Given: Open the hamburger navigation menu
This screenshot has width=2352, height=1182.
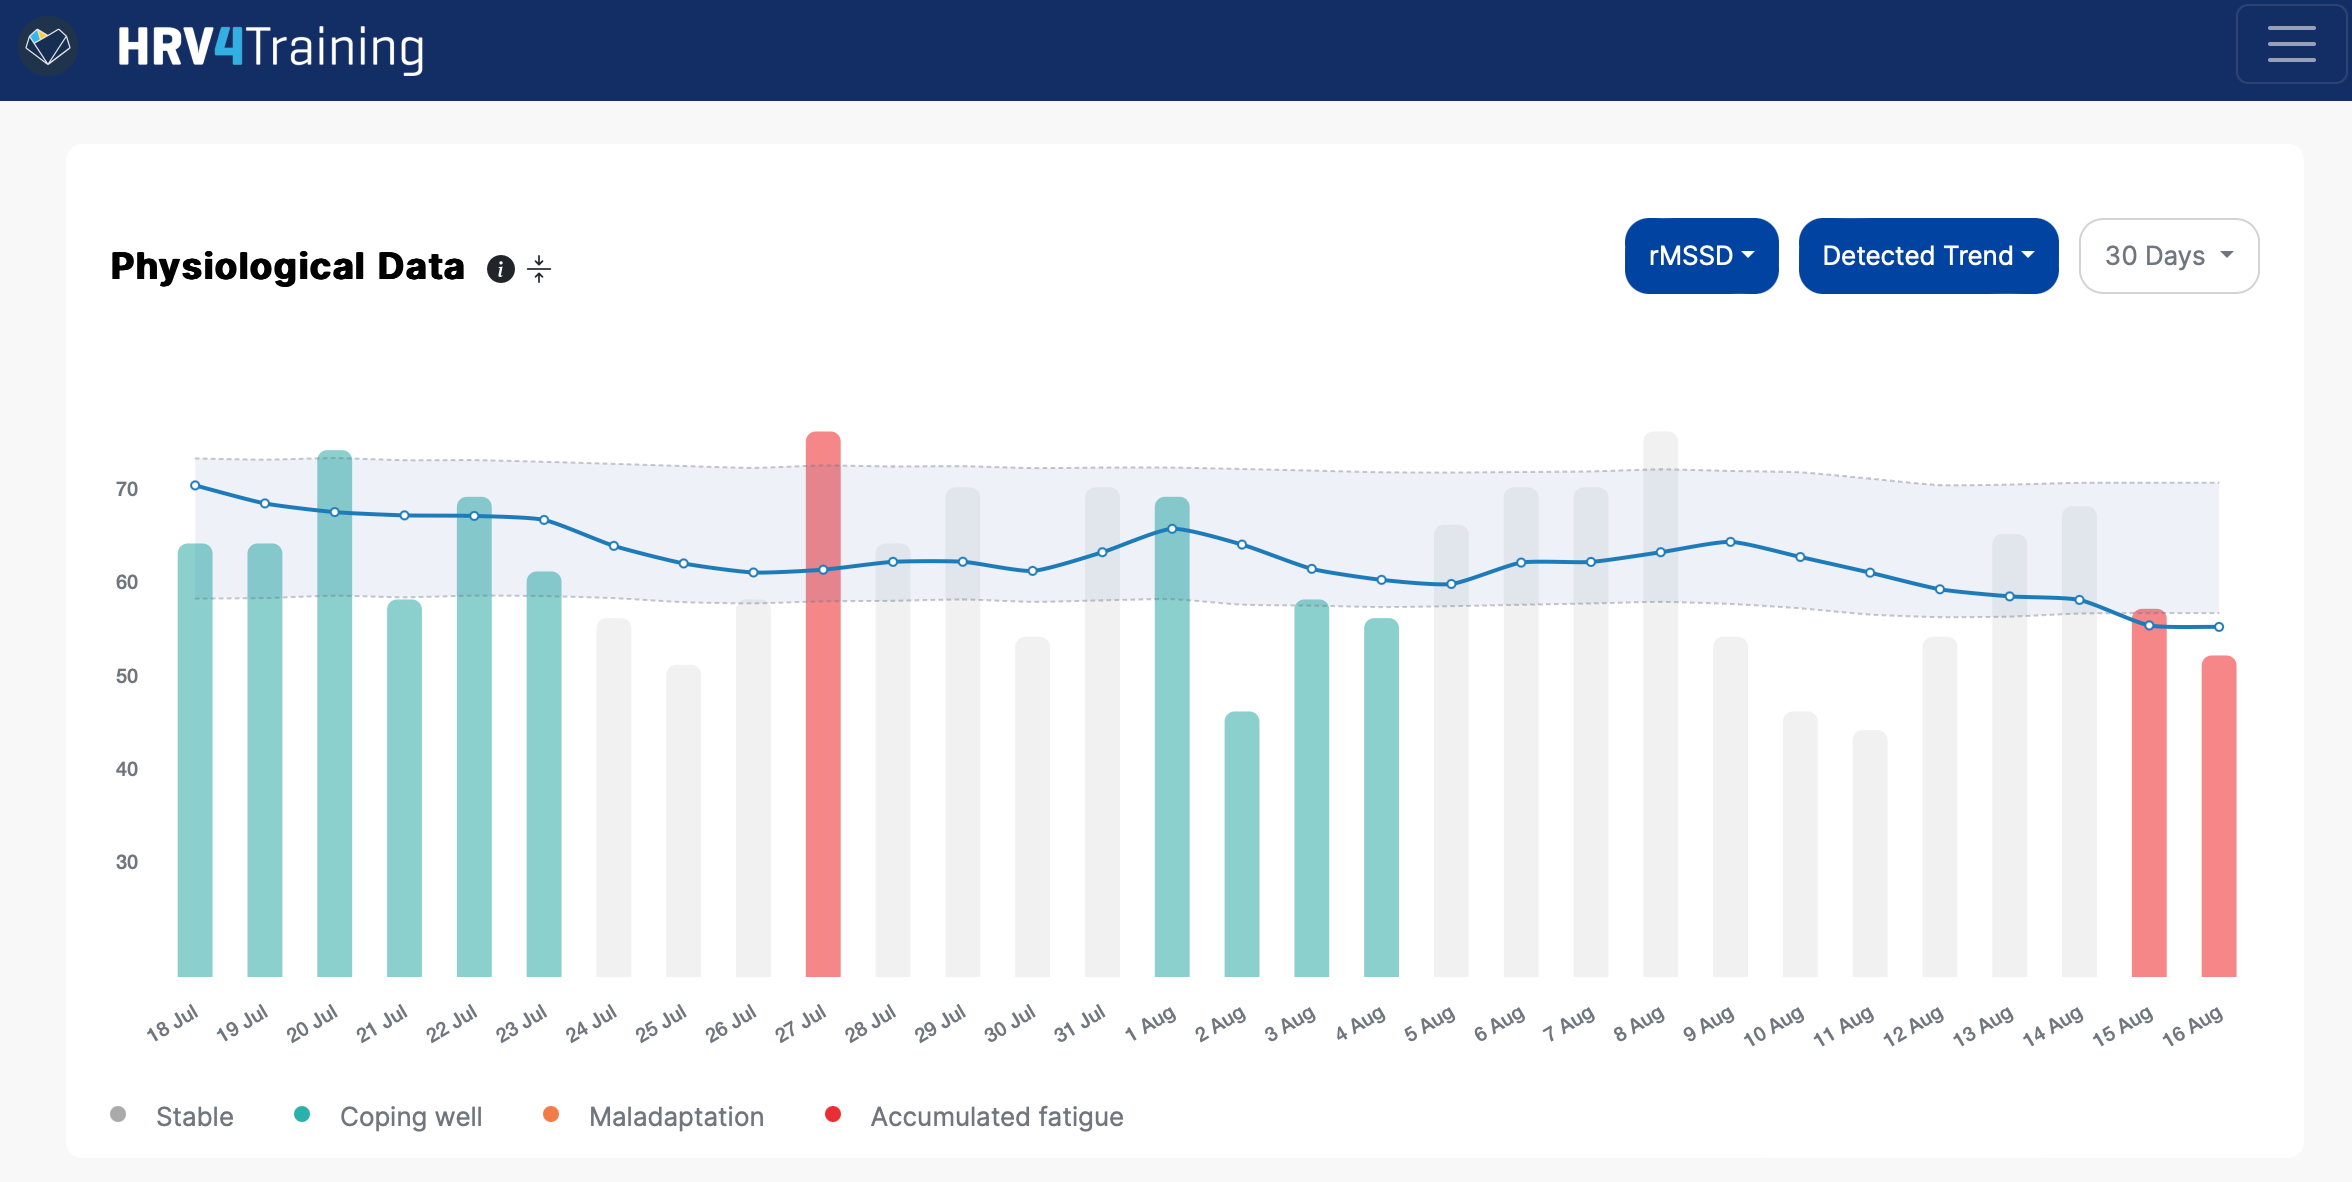Looking at the screenshot, I should coord(2290,45).
